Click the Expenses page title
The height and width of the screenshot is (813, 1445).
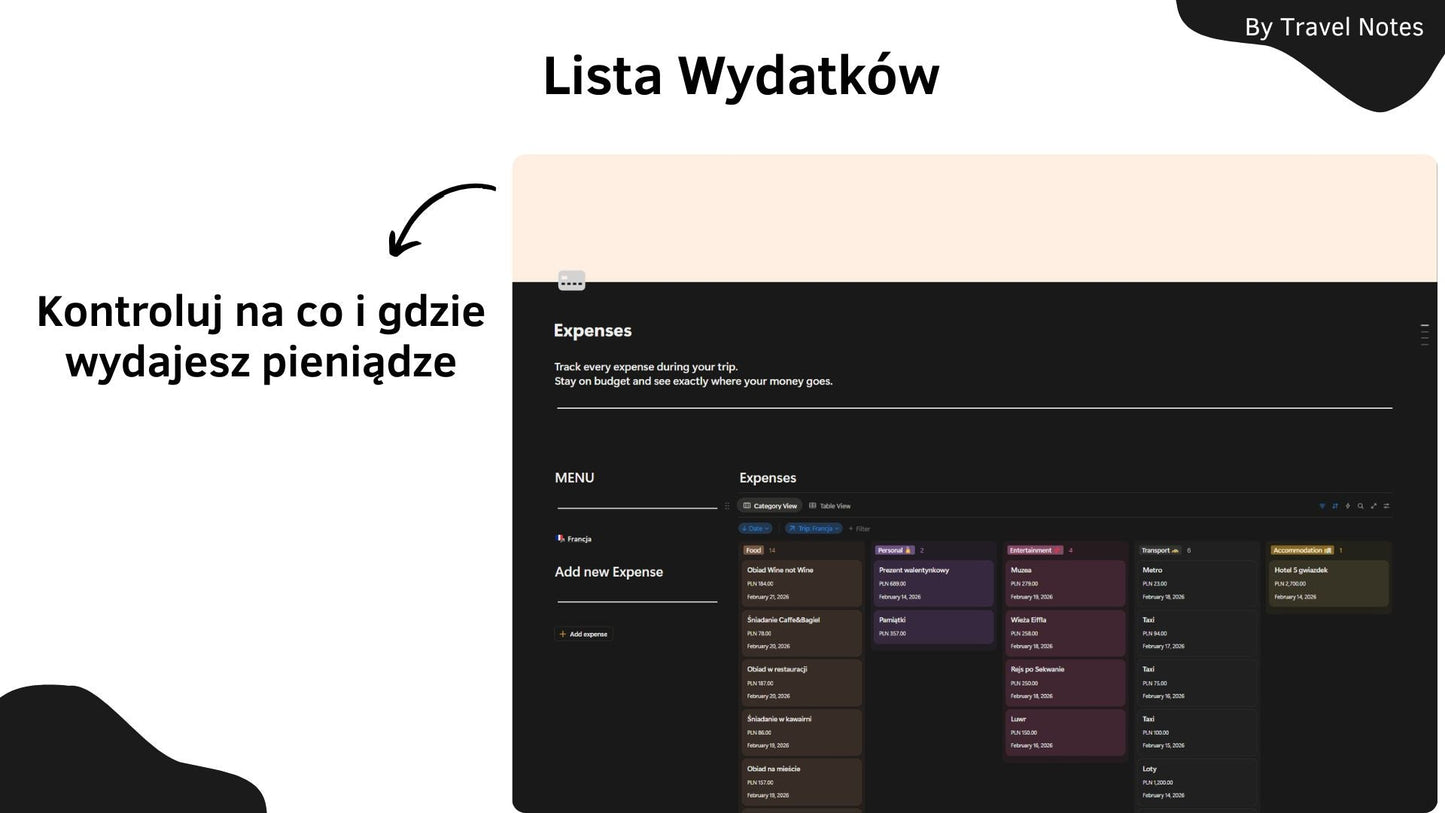click(x=593, y=331)
